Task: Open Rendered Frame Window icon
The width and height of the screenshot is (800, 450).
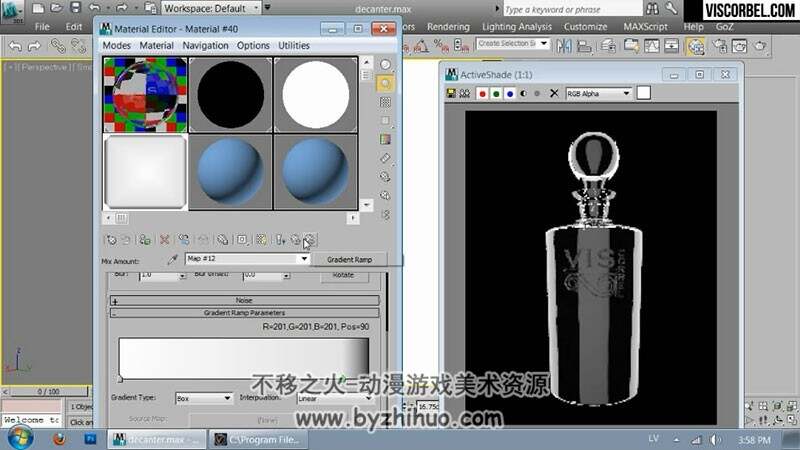Action: [x=740, y=46]
